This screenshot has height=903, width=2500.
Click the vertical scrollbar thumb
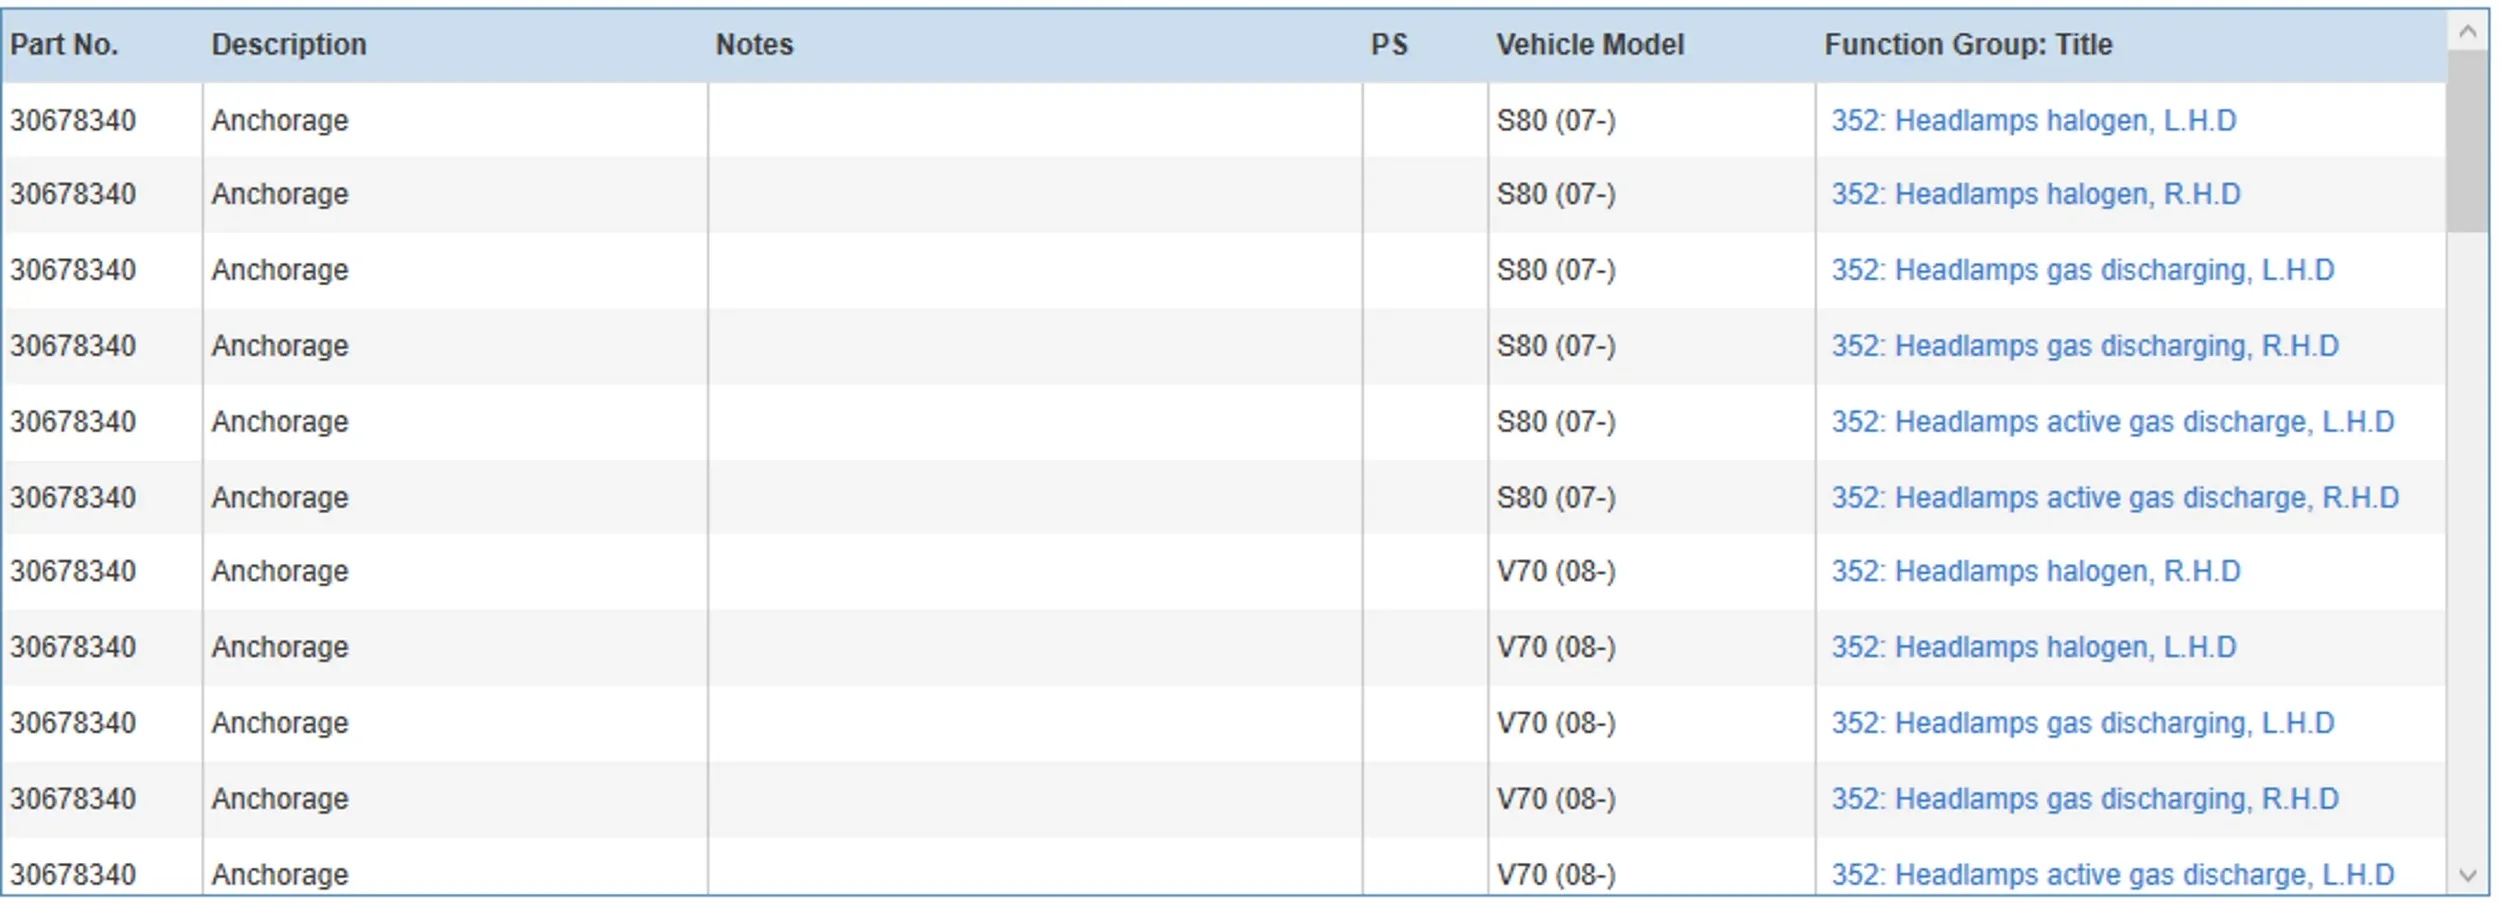pos(2467,140)
